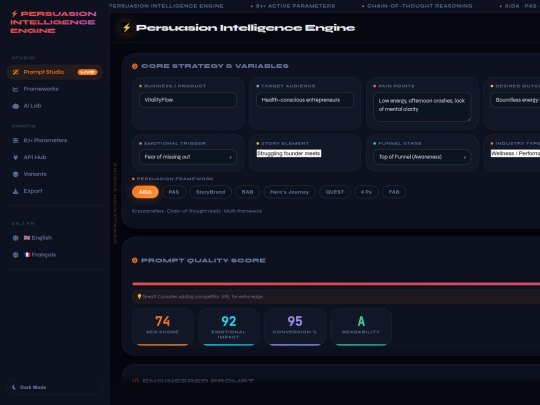540x405 pixels.
Task: Click the Story Element input field
Action: pos(289,153)
